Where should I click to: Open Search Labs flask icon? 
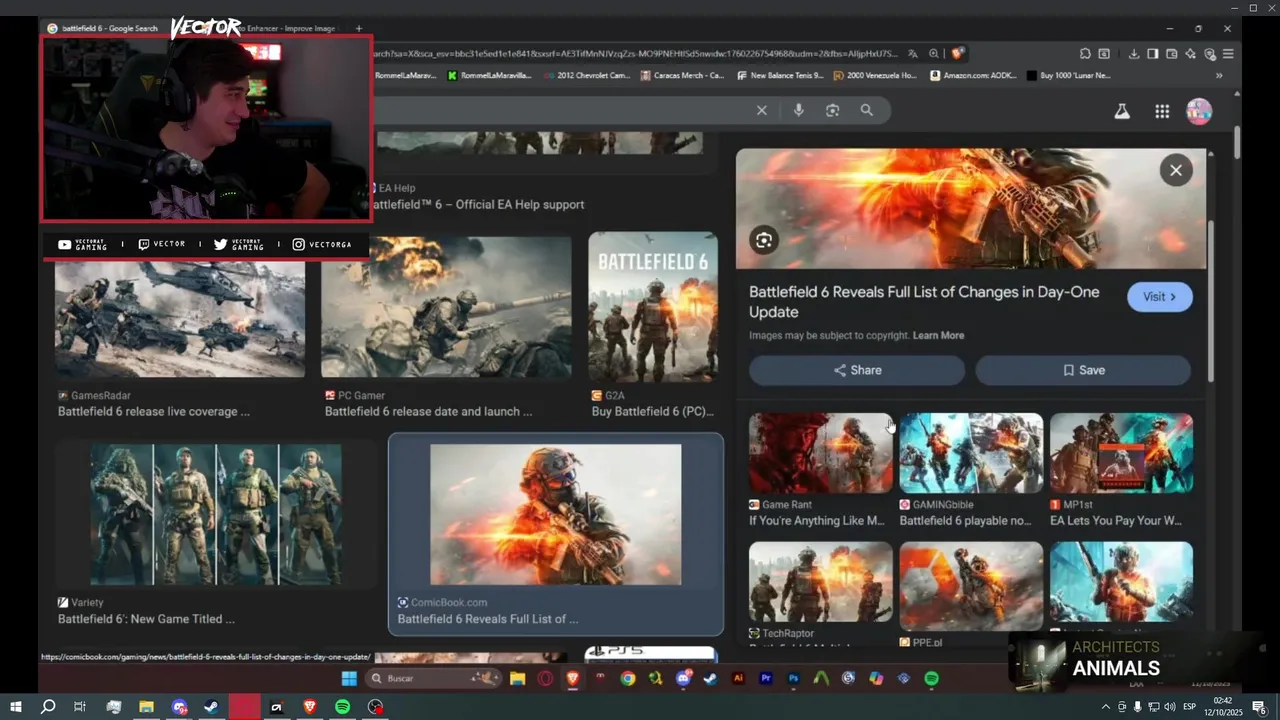[1122, 112]
